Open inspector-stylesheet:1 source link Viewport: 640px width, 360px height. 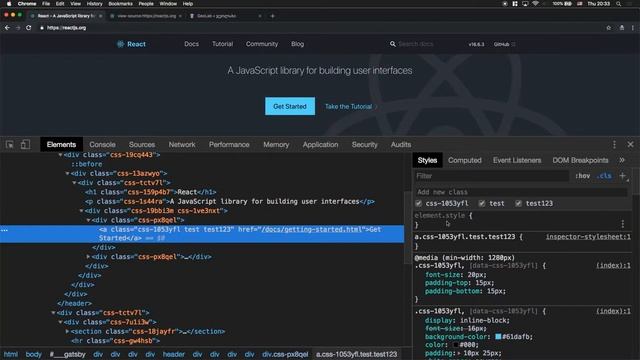point(588,237)
